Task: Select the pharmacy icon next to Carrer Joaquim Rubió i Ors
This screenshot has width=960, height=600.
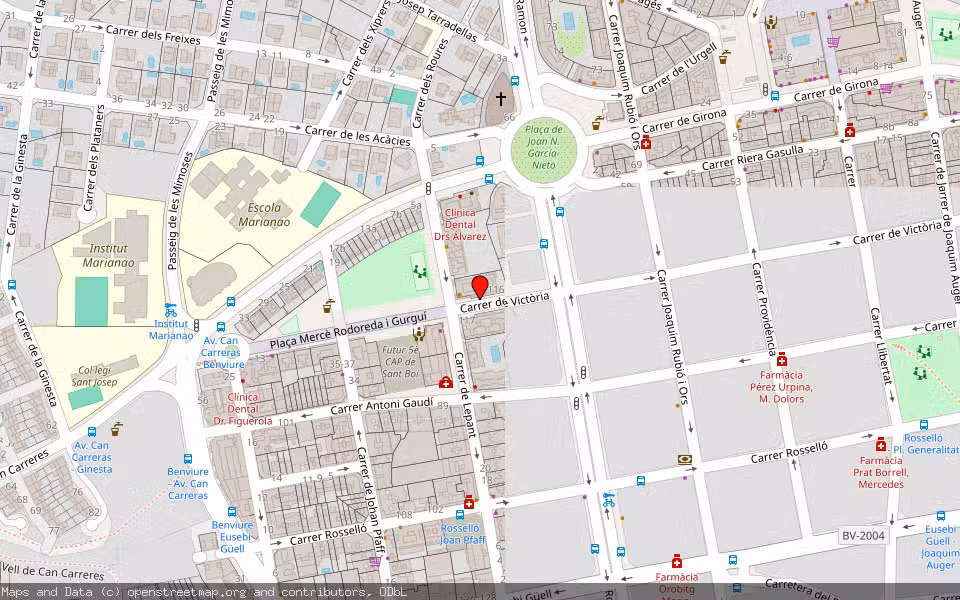Action: (x=645, y=143)
